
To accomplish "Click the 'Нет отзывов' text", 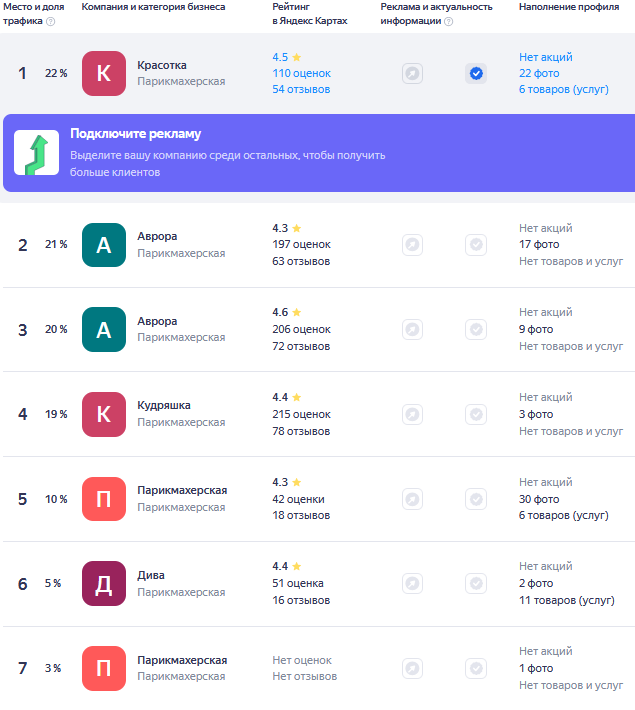I will coord(305,676).
